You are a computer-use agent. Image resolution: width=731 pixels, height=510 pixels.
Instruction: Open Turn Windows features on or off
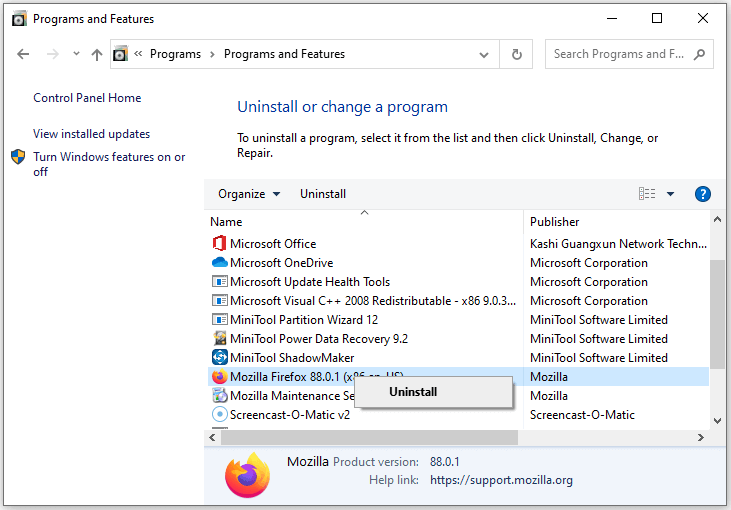109,164
